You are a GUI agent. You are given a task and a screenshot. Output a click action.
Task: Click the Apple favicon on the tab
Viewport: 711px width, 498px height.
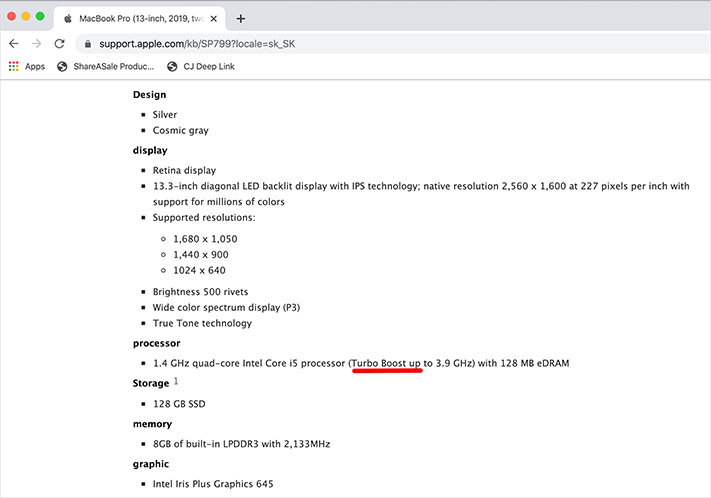[68, 18]
